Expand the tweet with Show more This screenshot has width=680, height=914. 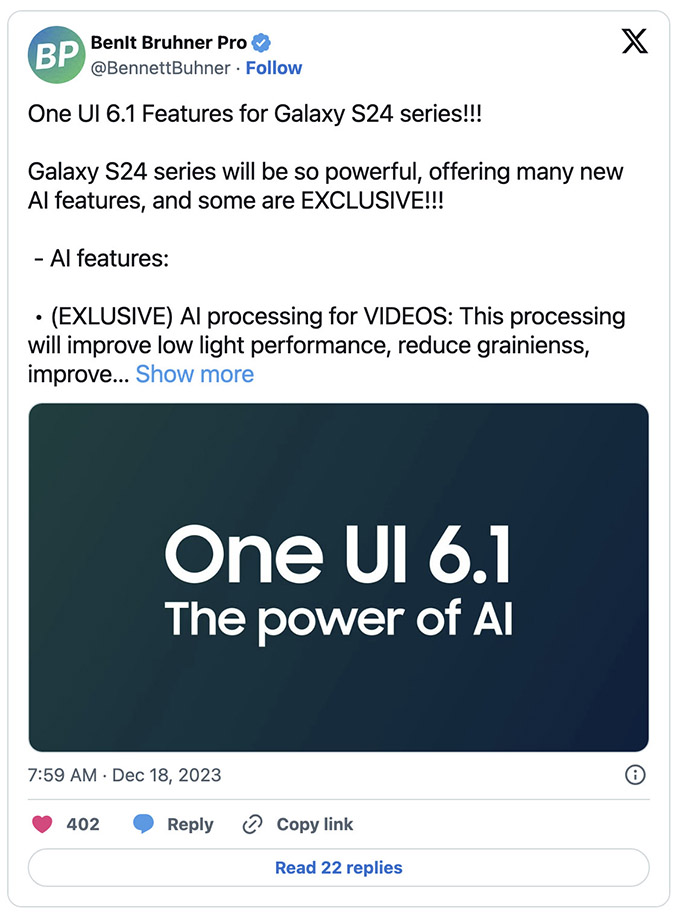coord(195,374)
